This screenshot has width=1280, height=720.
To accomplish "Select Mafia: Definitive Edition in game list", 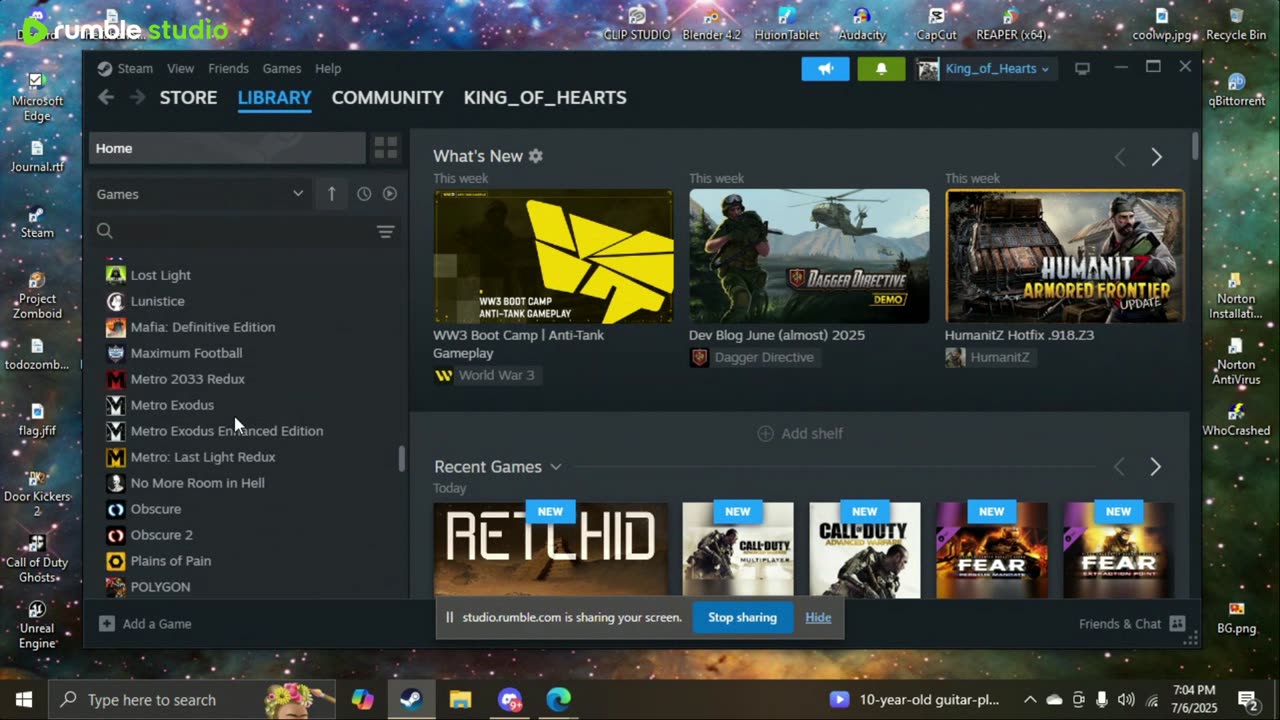I will (x=203, y=327).
